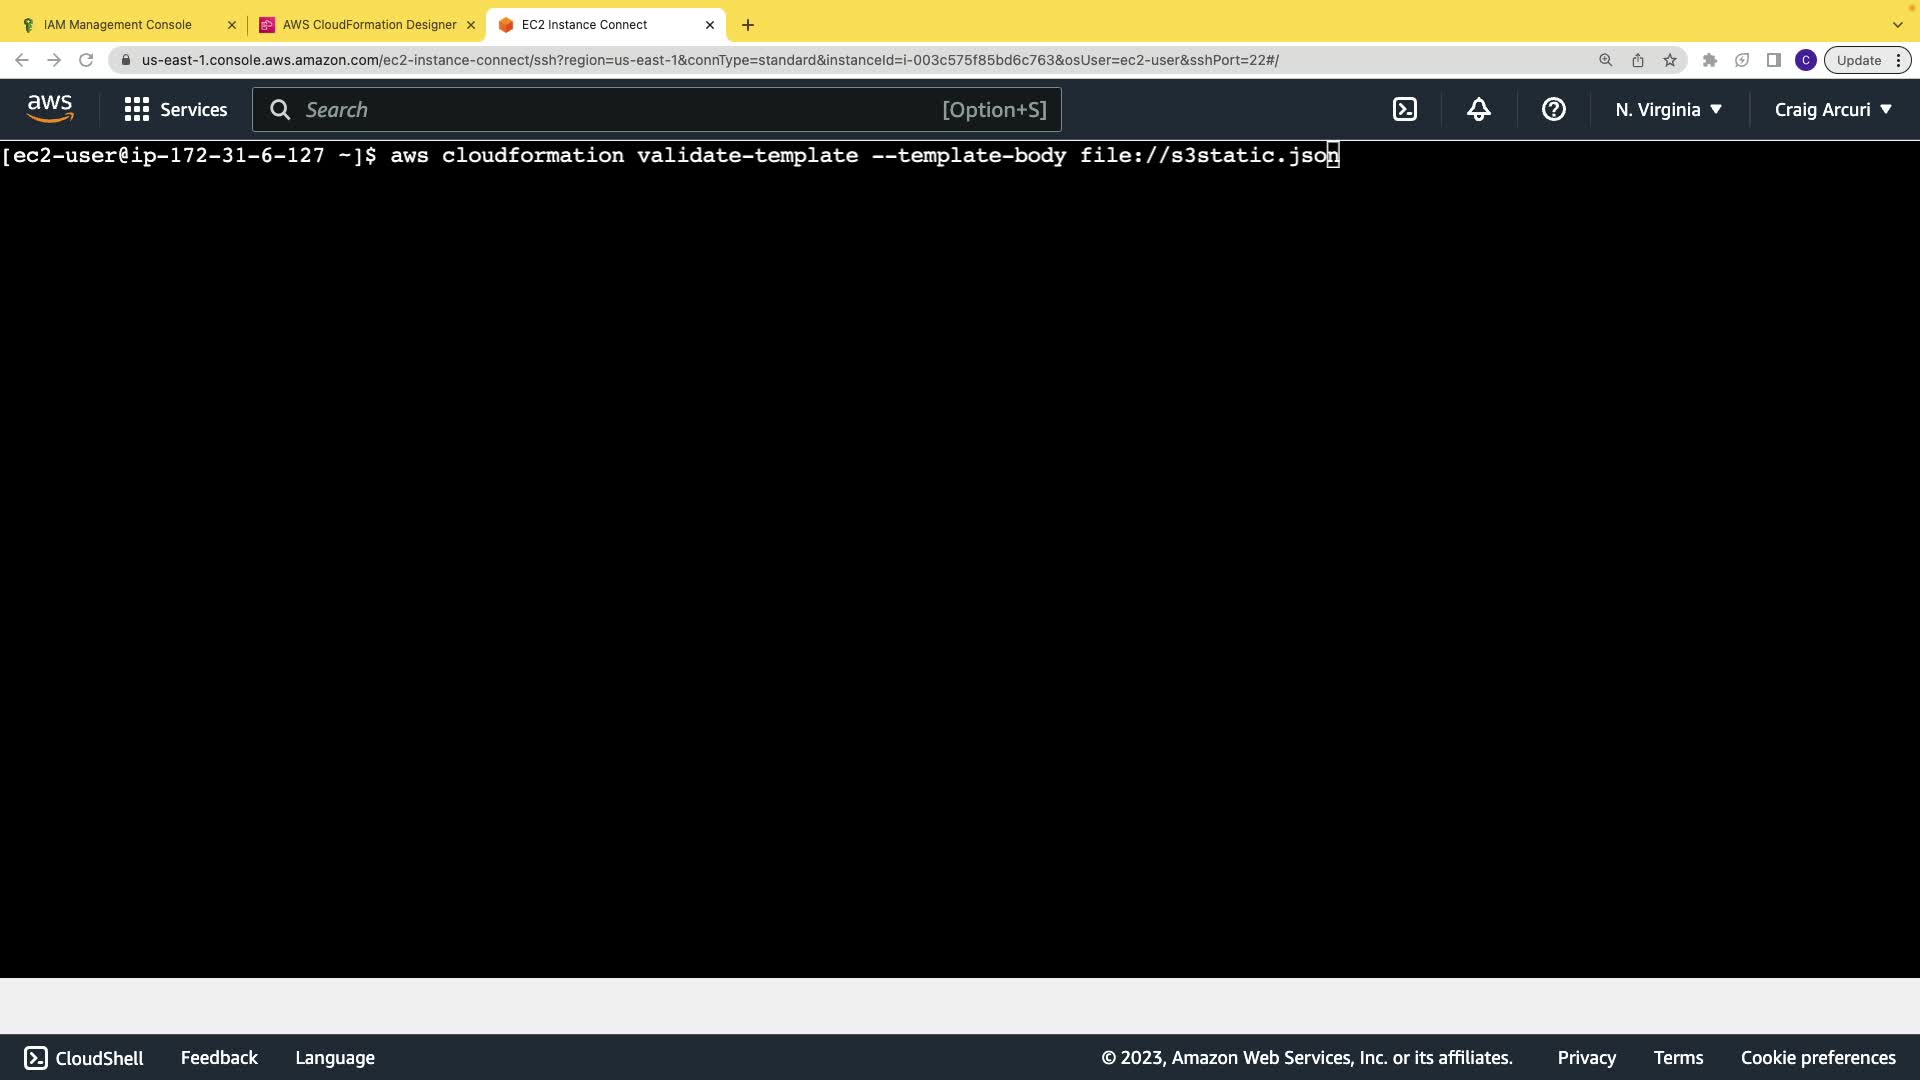The height and width of the screenshot is (1080, 1920).
Task: Open the help question mark menu
Action: click(x=1553, y=110)
